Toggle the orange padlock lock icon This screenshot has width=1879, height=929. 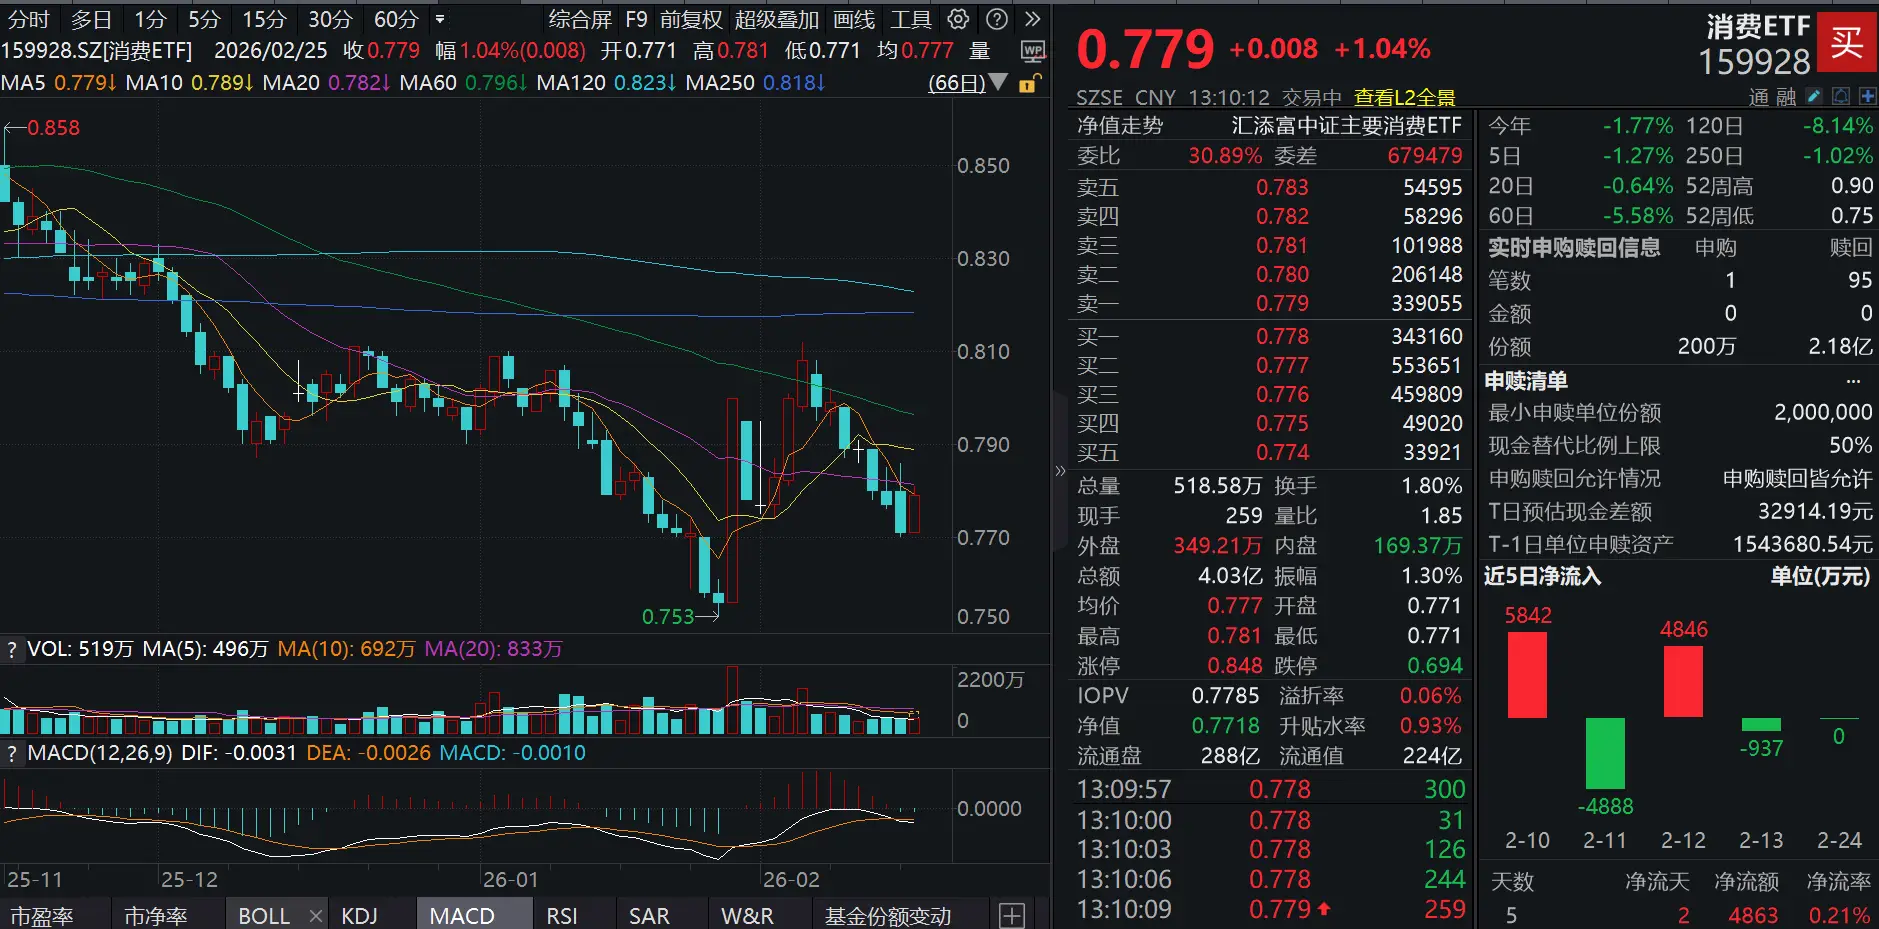tap(1028, 84)
